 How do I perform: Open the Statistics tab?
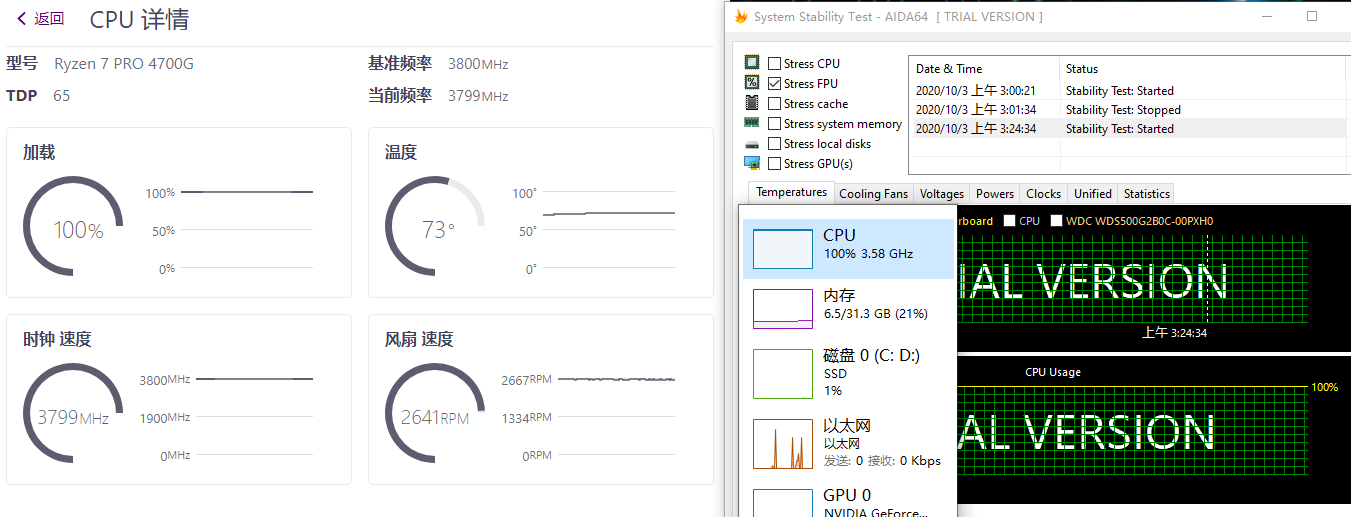(1146, 194)
